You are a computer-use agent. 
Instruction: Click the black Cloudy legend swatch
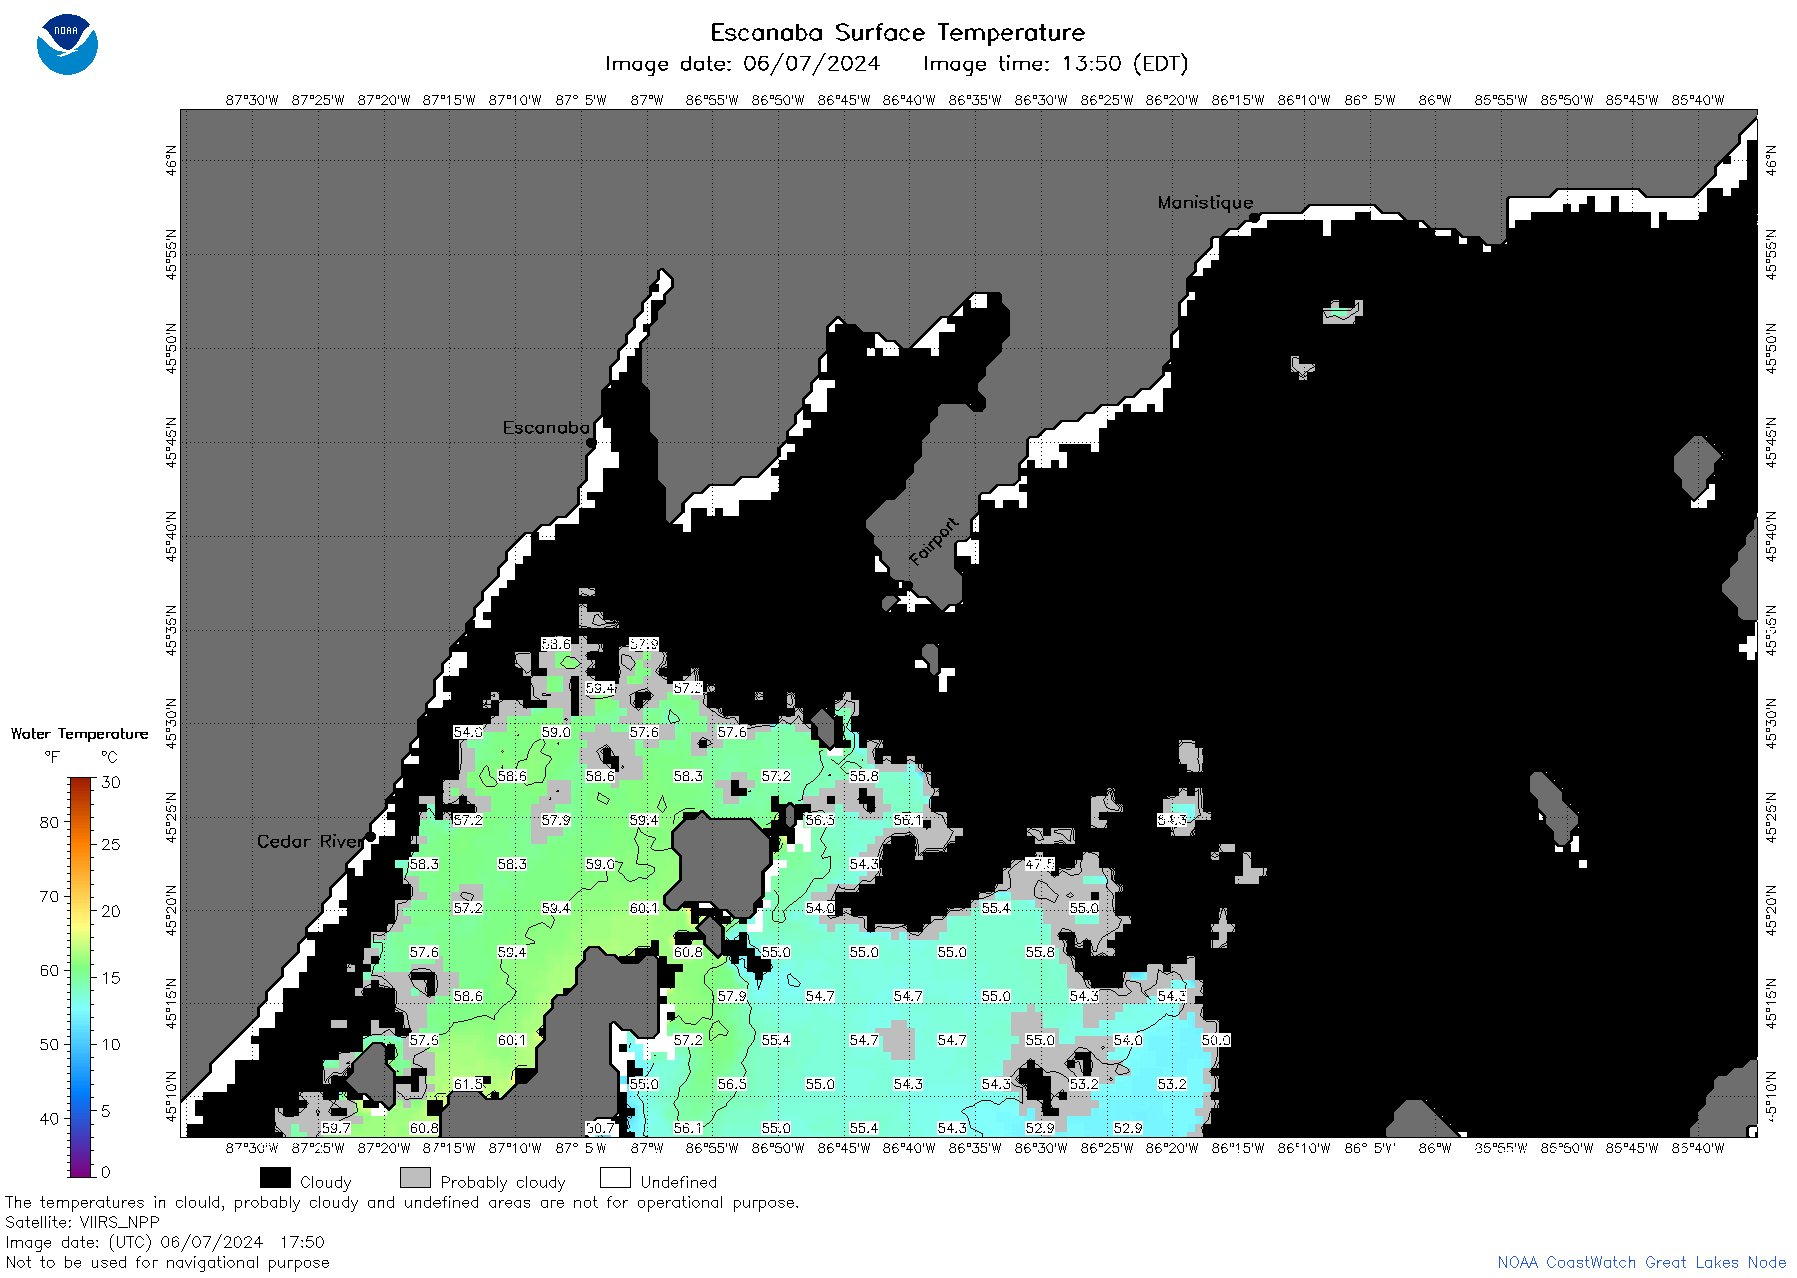tap(275, 1178)
